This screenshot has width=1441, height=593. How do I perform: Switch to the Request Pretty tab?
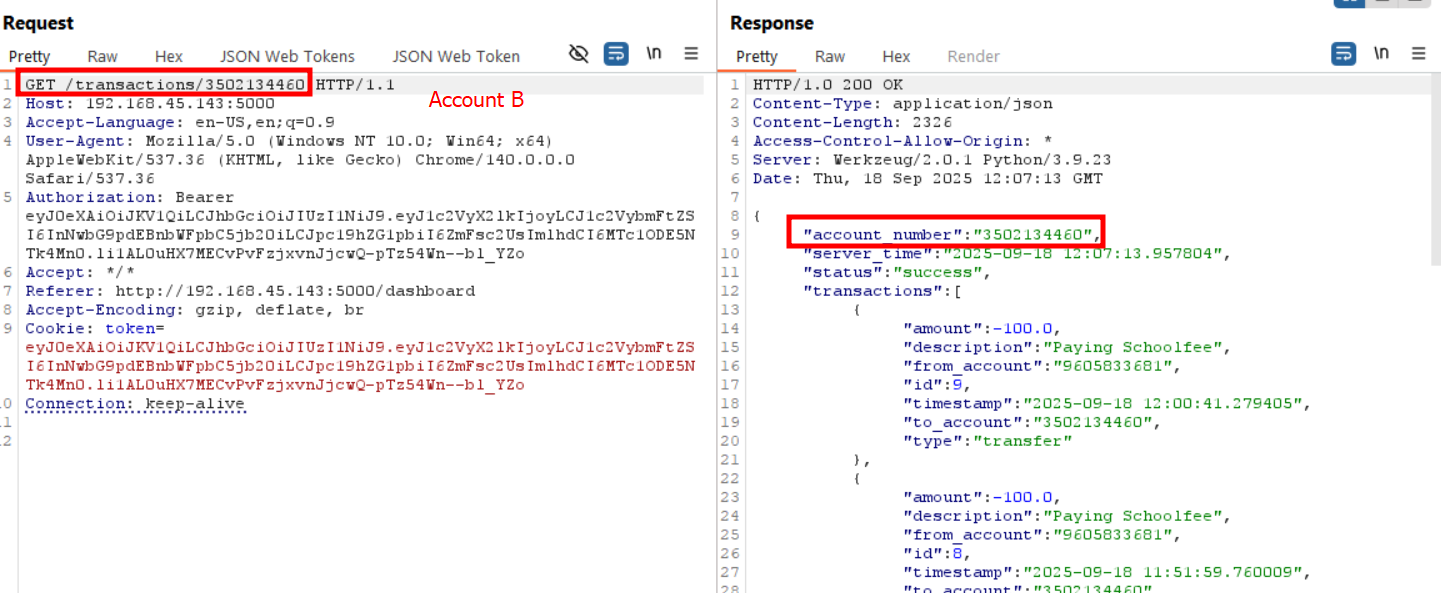pyautogui.click(x=29, y=57)
